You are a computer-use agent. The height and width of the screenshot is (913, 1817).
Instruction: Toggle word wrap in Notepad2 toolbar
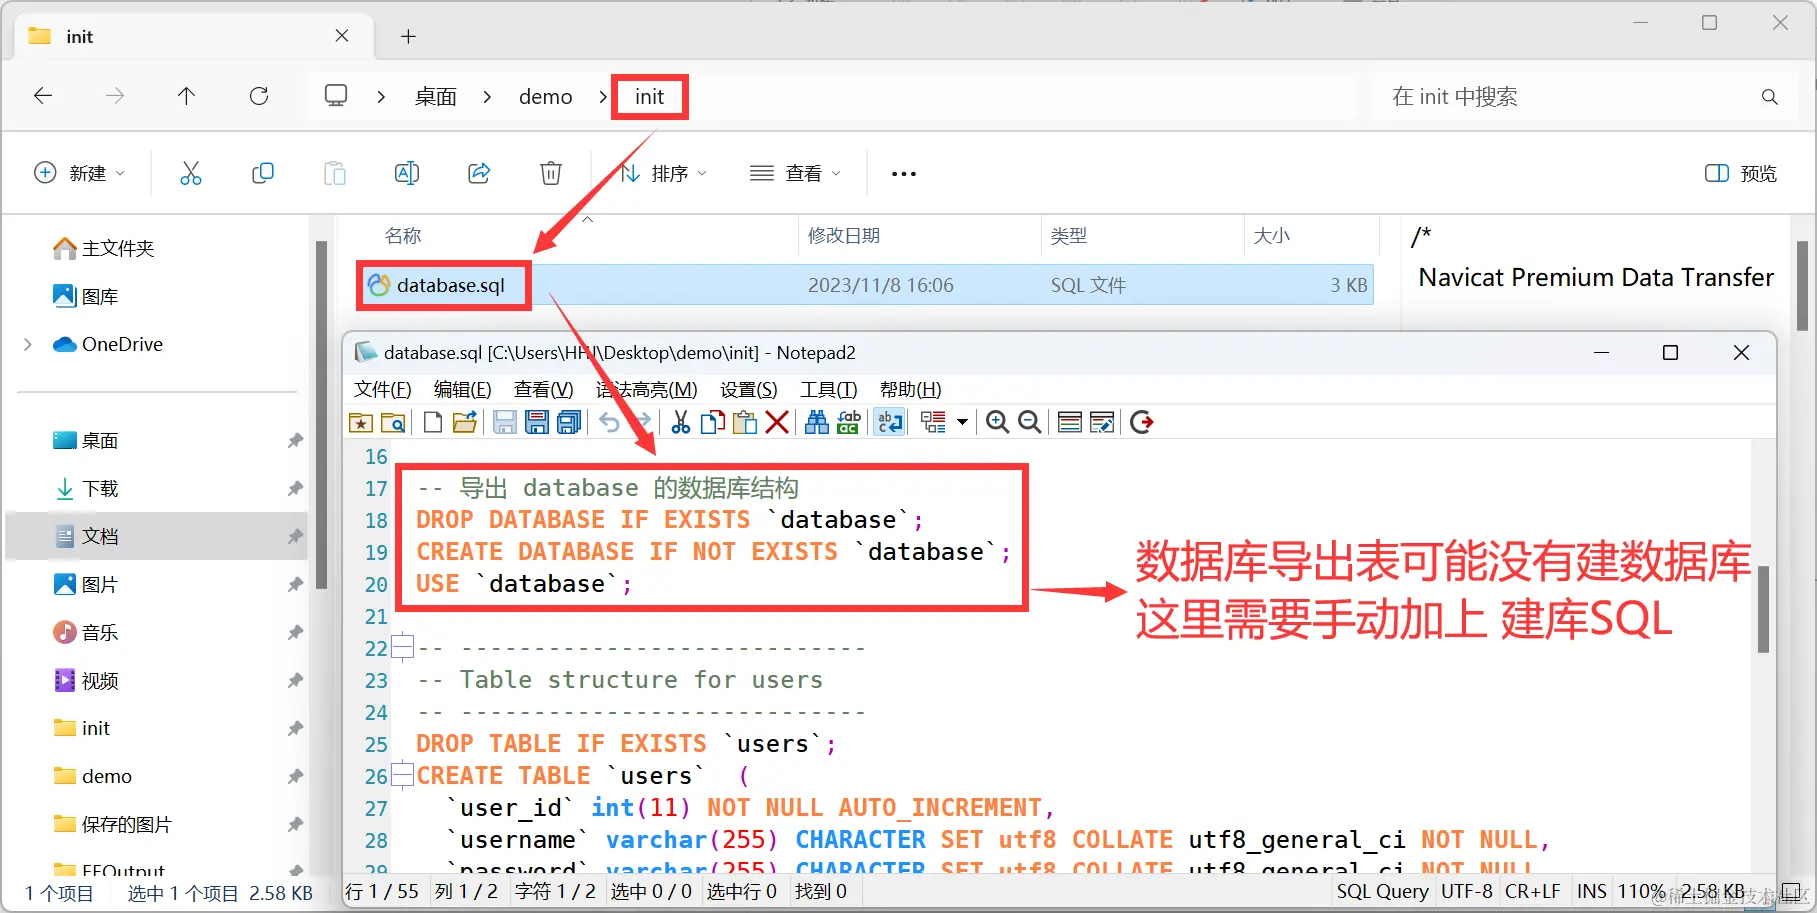pyautogui.click(x=889, y=423)
